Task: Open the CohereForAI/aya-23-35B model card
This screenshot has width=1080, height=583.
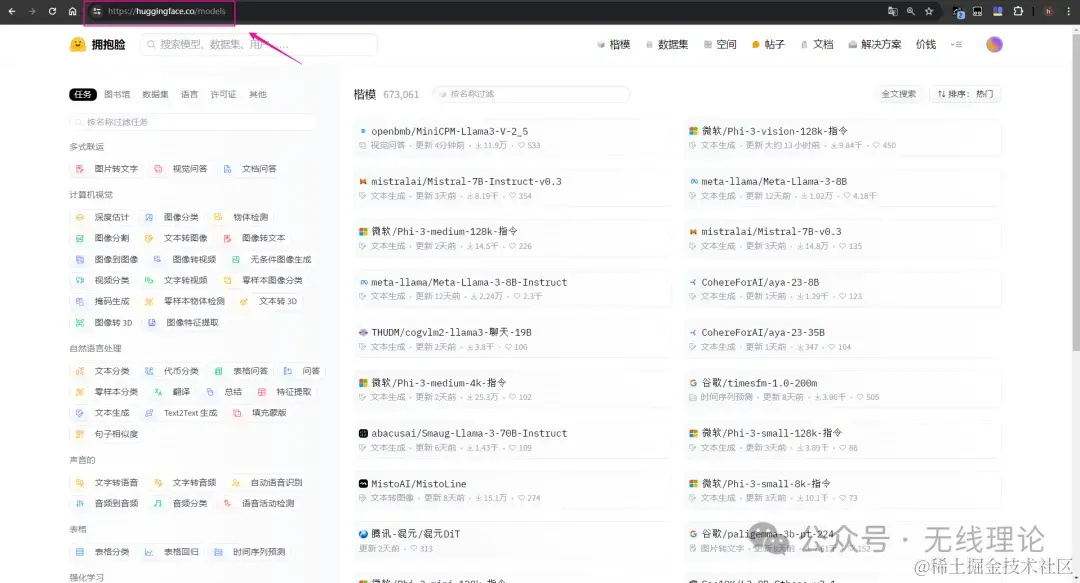Action: (842, 339)
